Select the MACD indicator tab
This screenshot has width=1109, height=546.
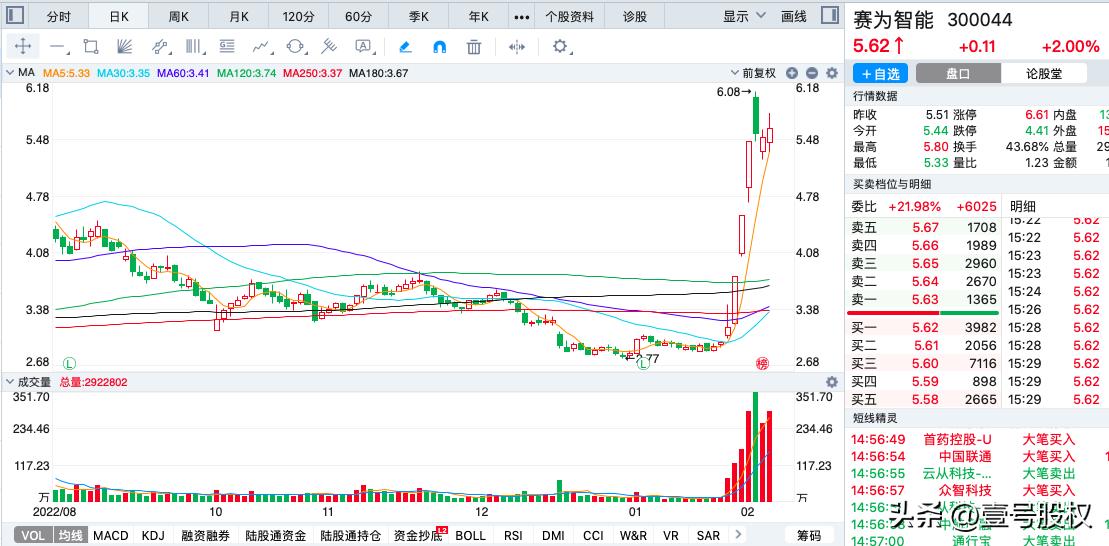tap(110, 535)
